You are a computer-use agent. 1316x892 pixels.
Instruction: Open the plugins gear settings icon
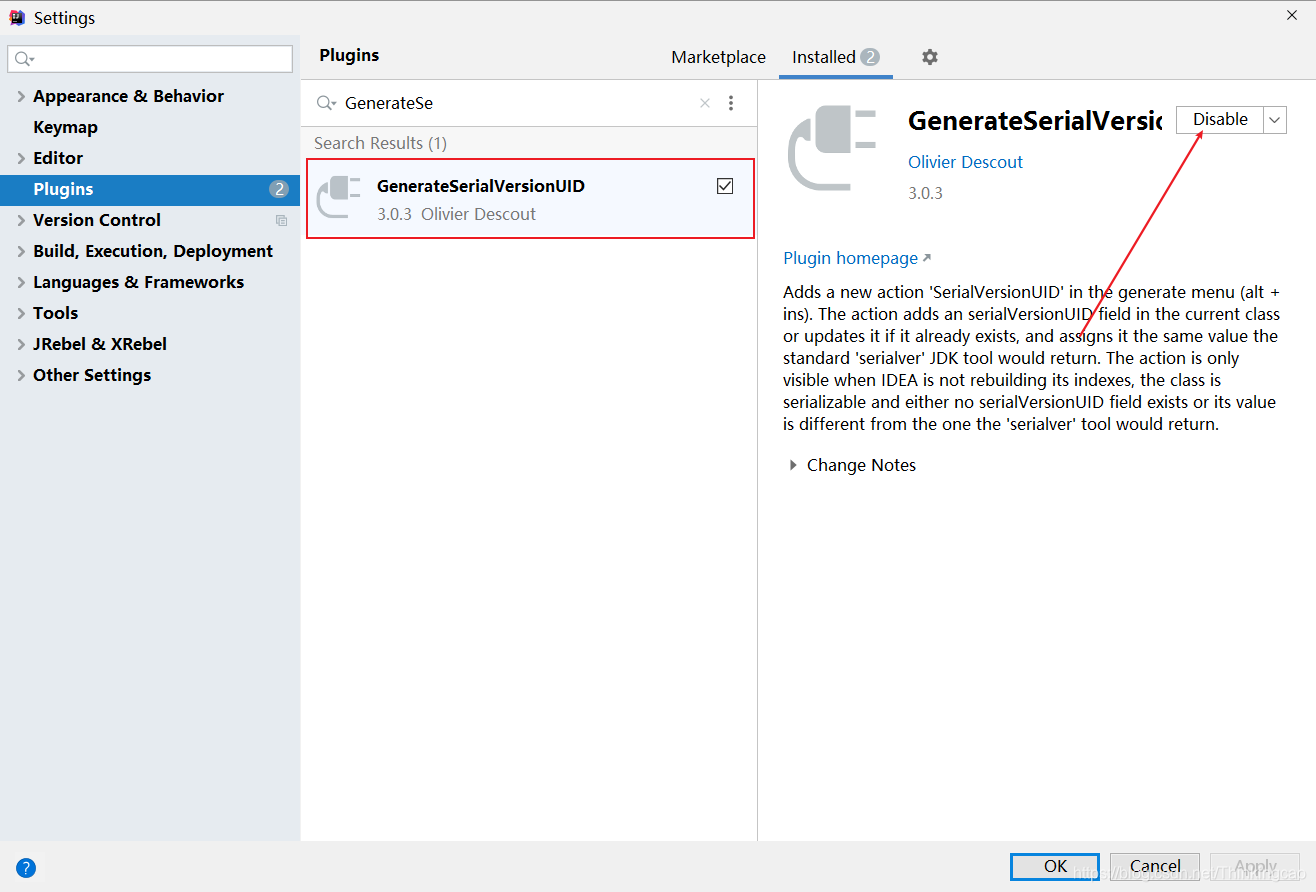(930, 57)
